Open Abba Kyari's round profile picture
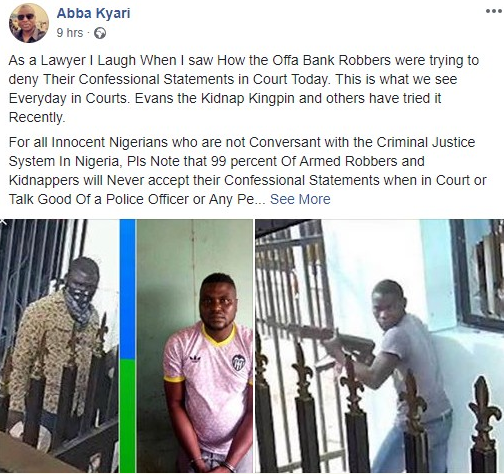This screenshot has height=474, width=504. [29, 23]
